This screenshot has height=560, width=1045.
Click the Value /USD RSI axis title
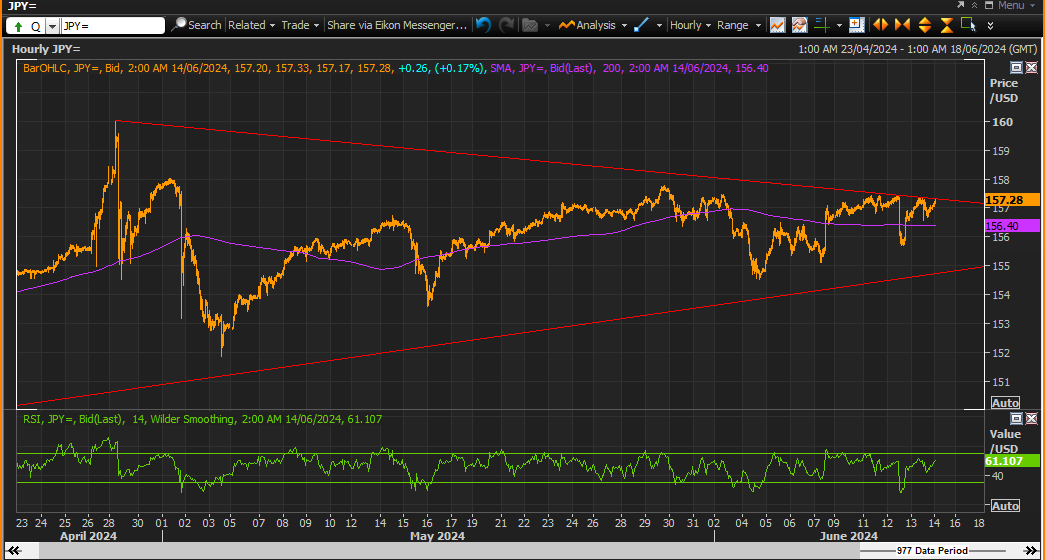coord(1004,440)
